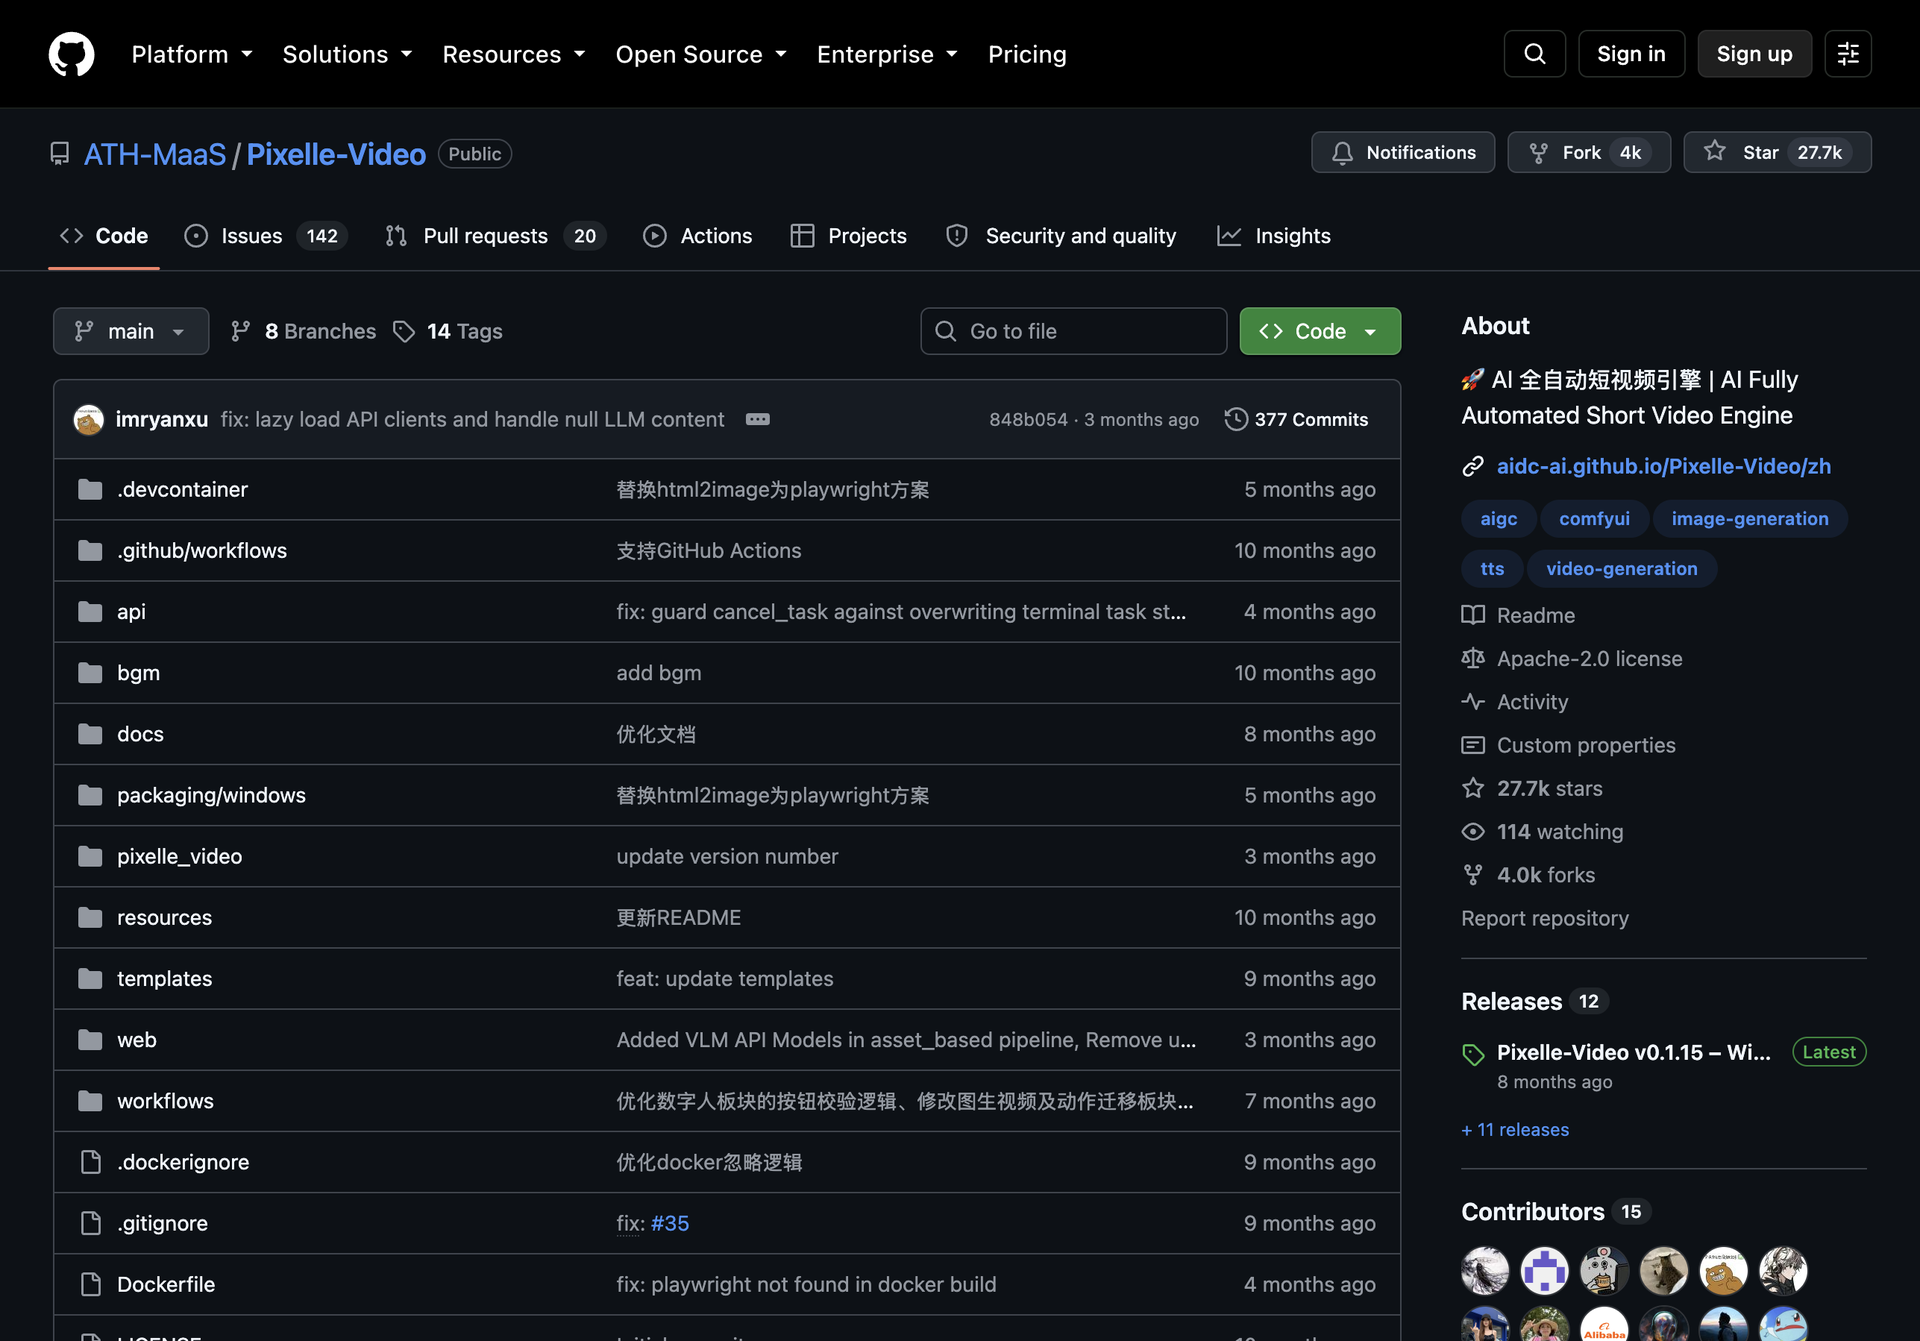
Task: Open the workflows folder
Action: coord(165,1101)
